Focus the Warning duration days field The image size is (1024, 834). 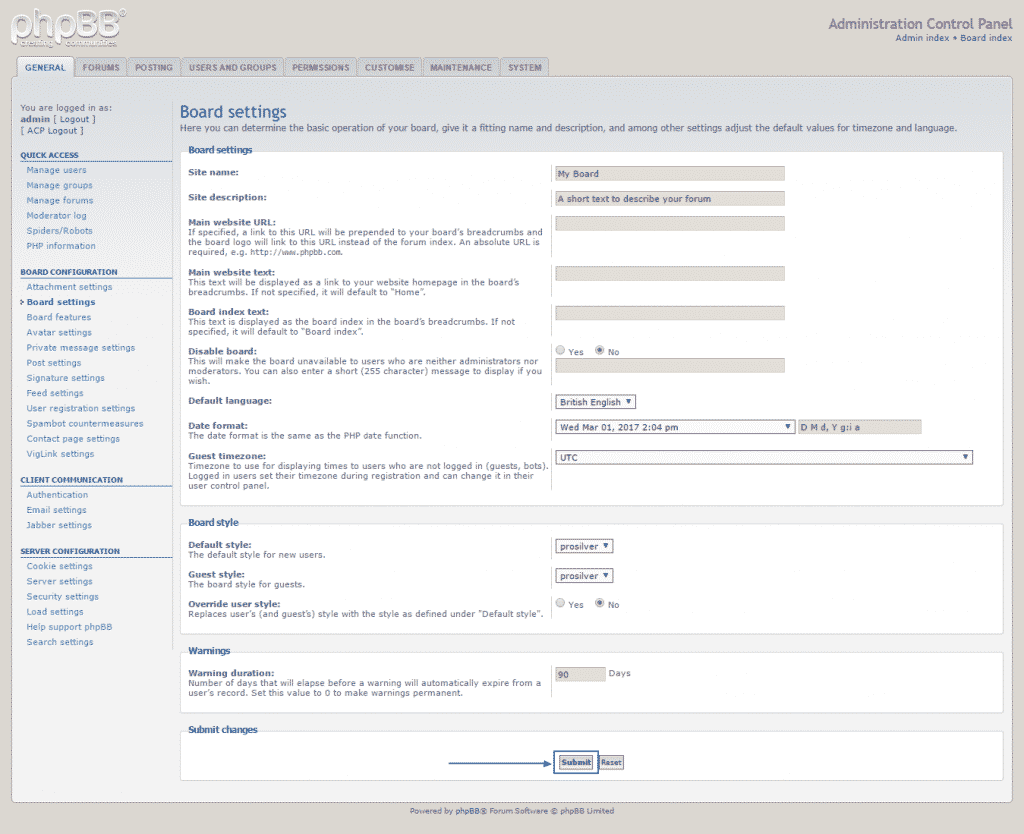[x=580, y=674]
